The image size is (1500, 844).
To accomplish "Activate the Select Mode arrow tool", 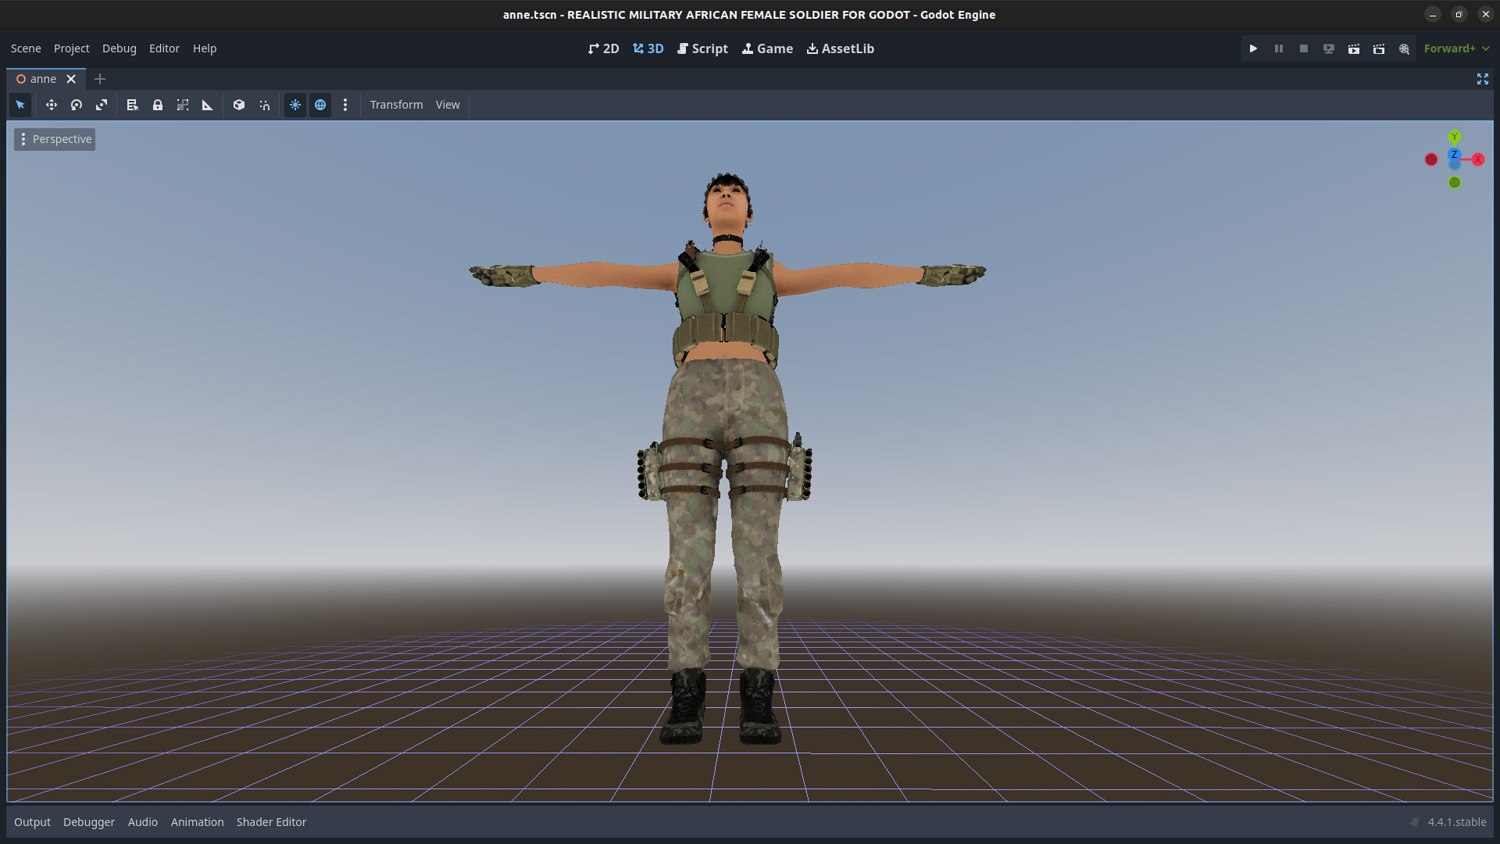I will 20,105.
